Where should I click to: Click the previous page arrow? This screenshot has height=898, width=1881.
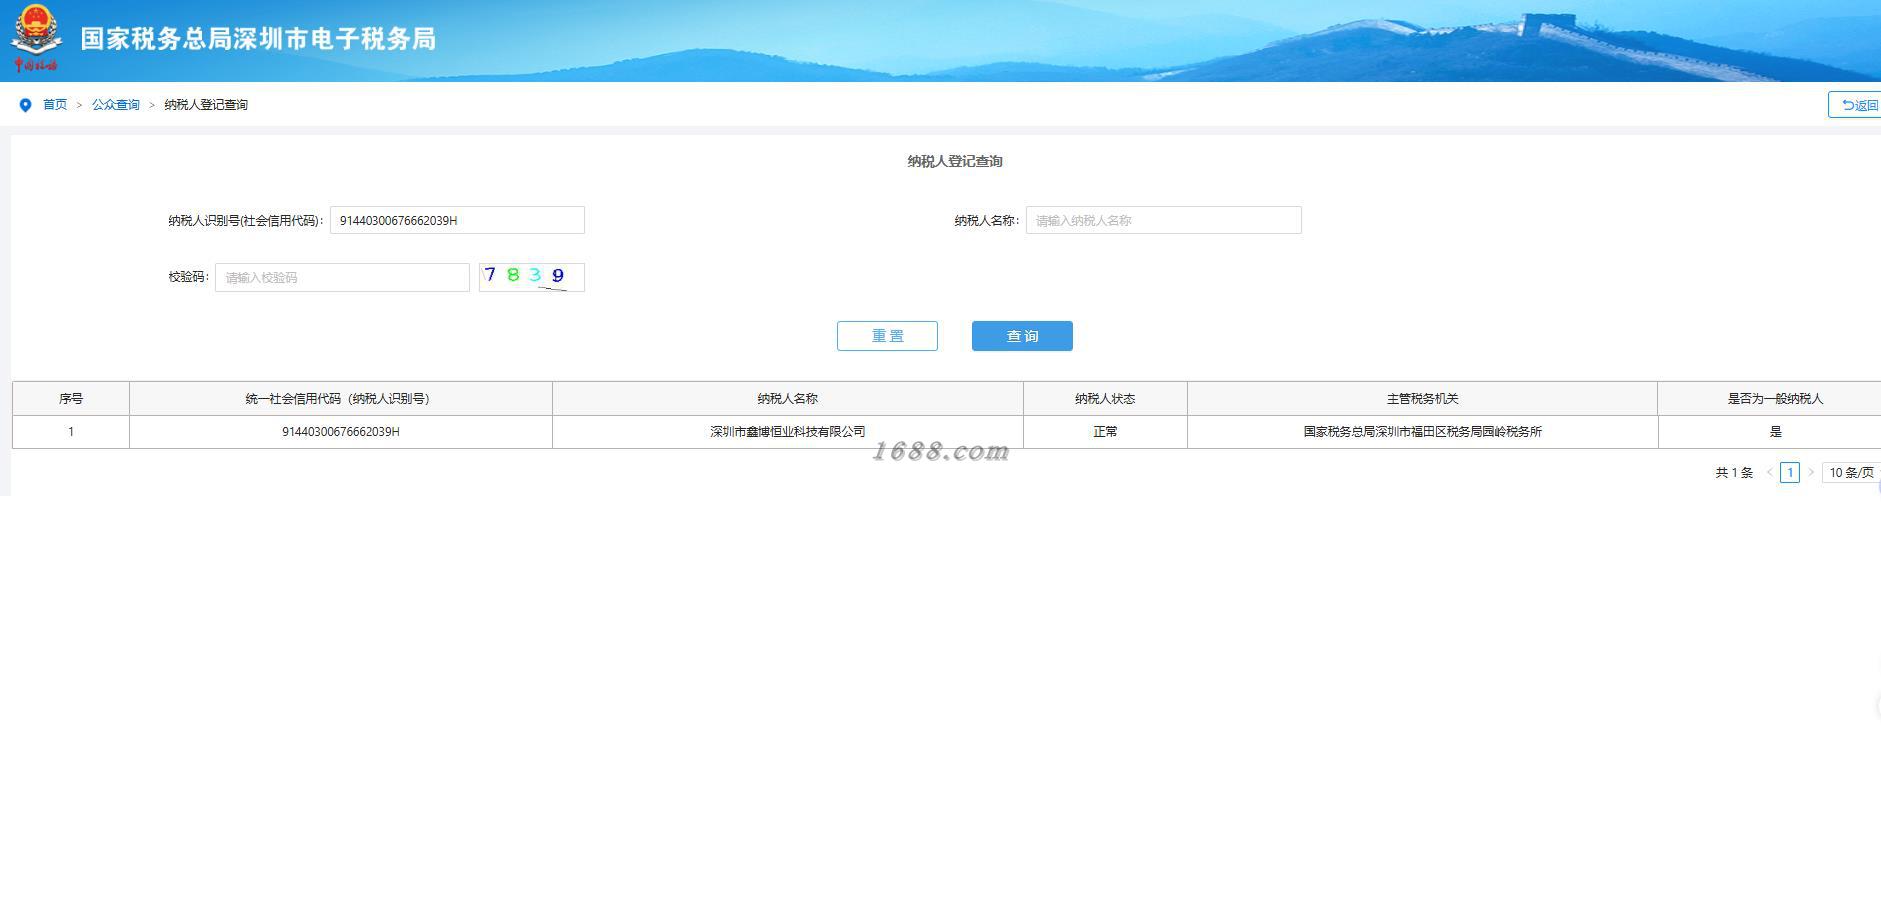pos(1769,473)
